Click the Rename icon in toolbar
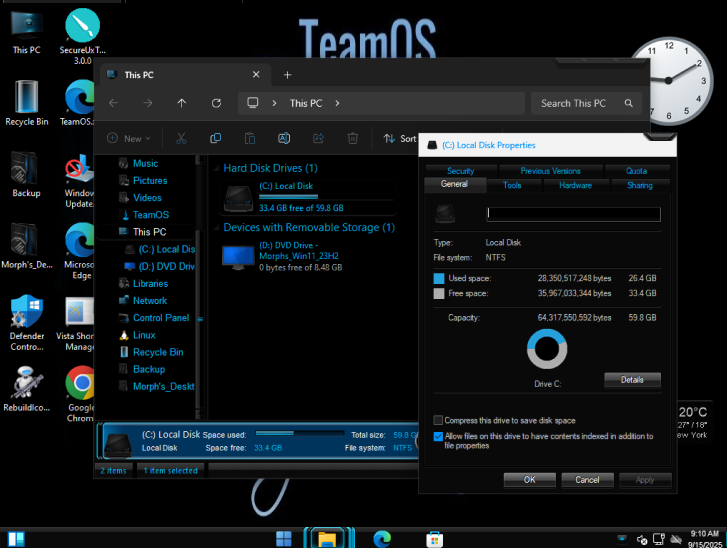727x548 pixels. [284, 138]
